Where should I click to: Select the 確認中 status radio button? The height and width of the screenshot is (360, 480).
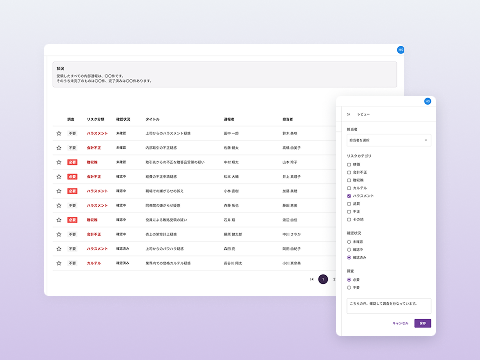tap(349, 250)
